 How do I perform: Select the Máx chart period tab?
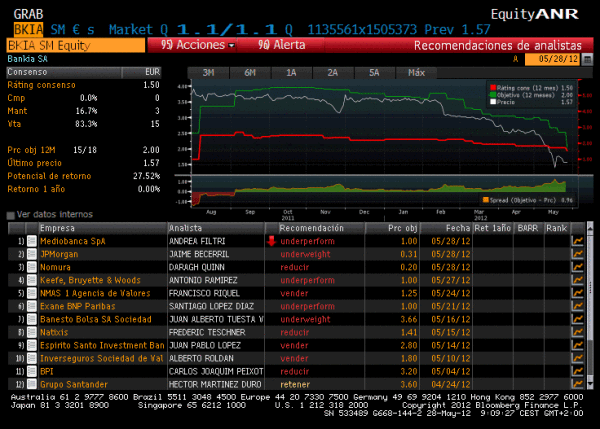[x=416, y=72]
